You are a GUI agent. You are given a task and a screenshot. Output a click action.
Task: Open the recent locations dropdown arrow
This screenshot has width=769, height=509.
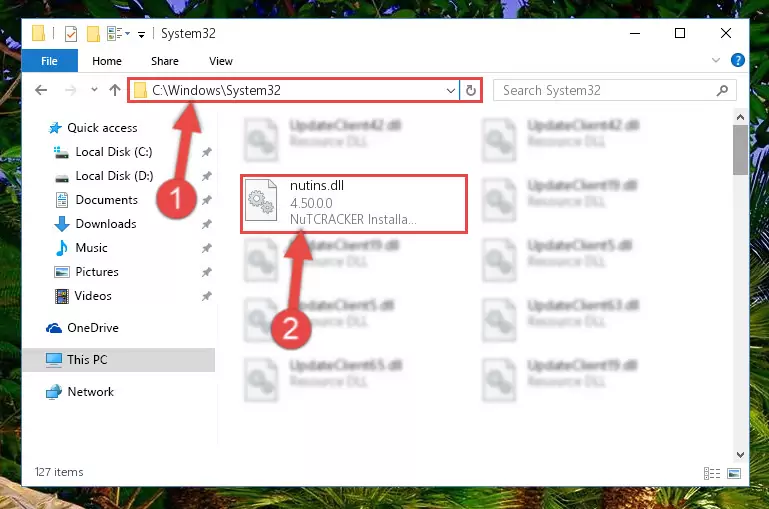click(94, 90)
